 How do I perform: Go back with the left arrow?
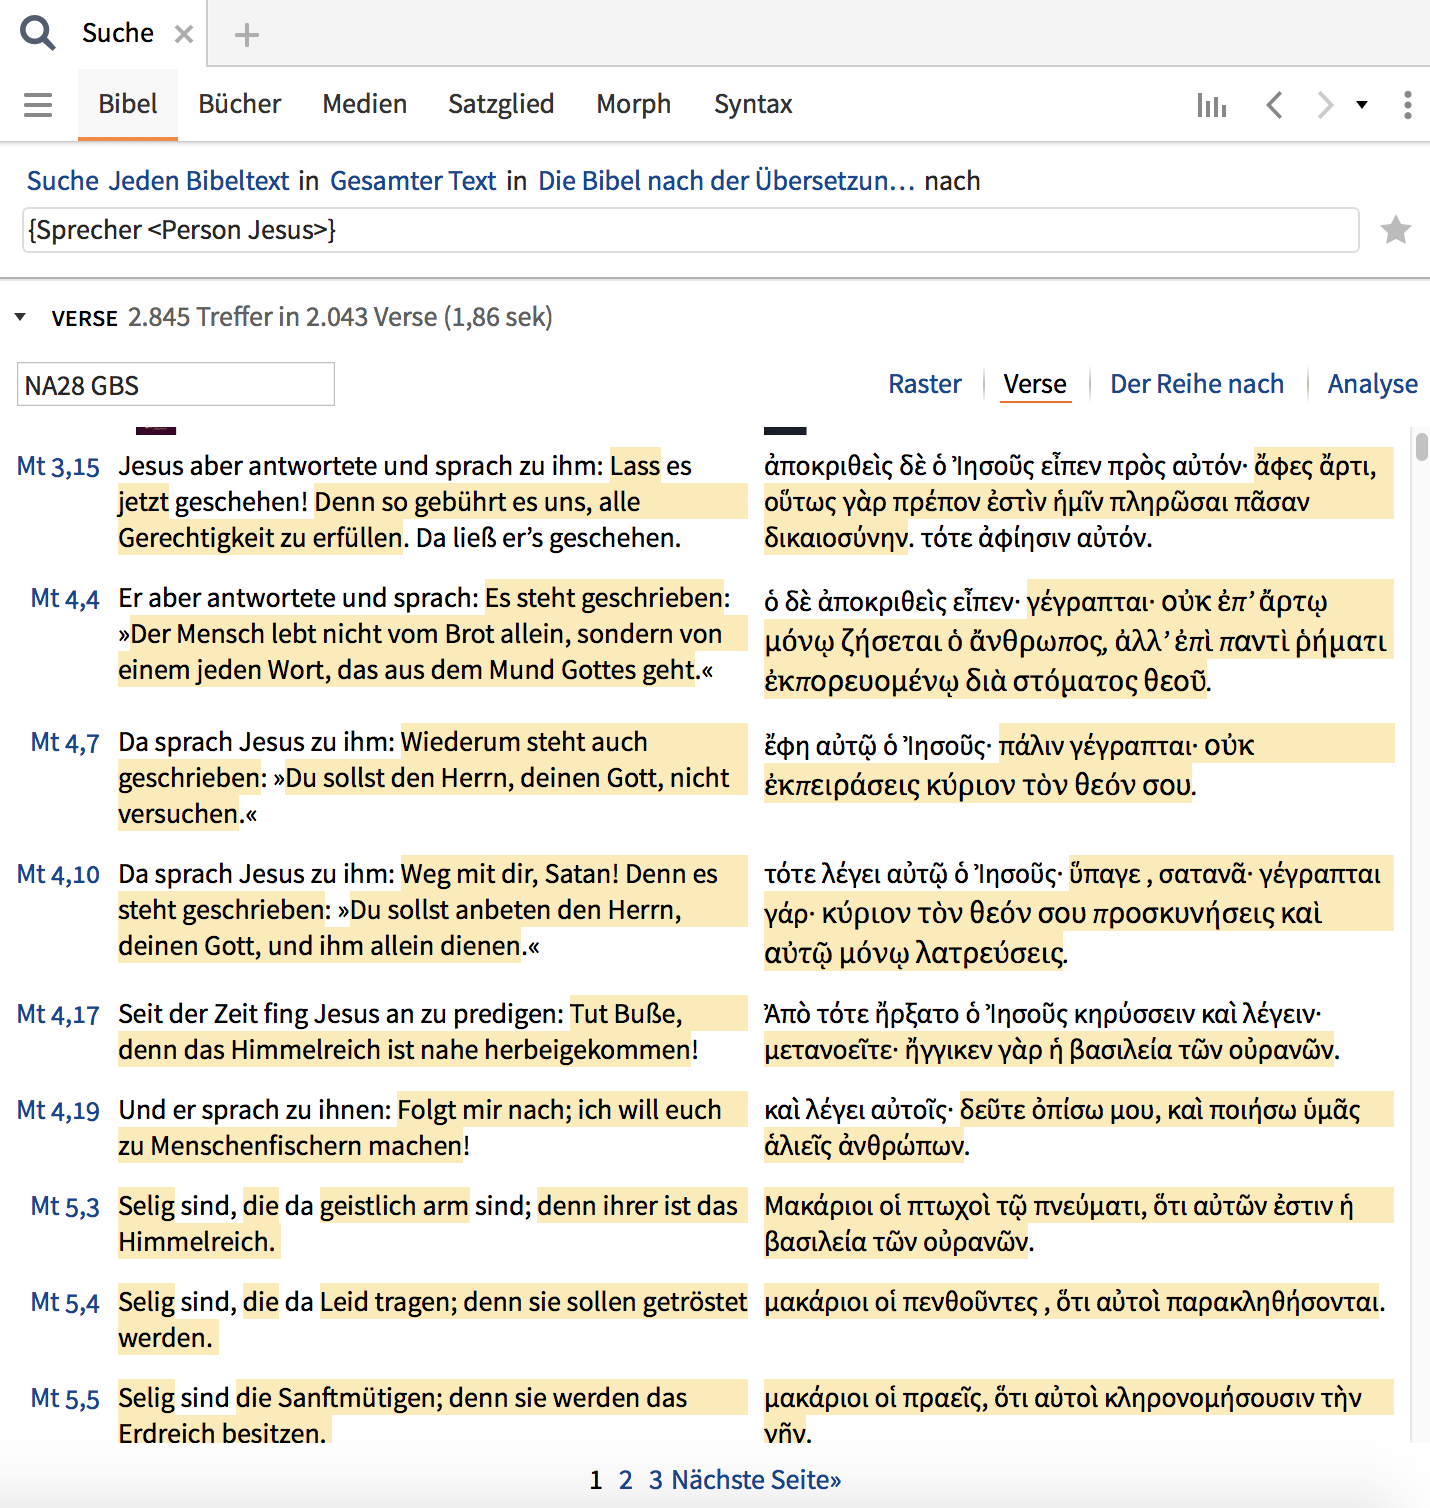pyautogui.click(x=1274, y=105)
